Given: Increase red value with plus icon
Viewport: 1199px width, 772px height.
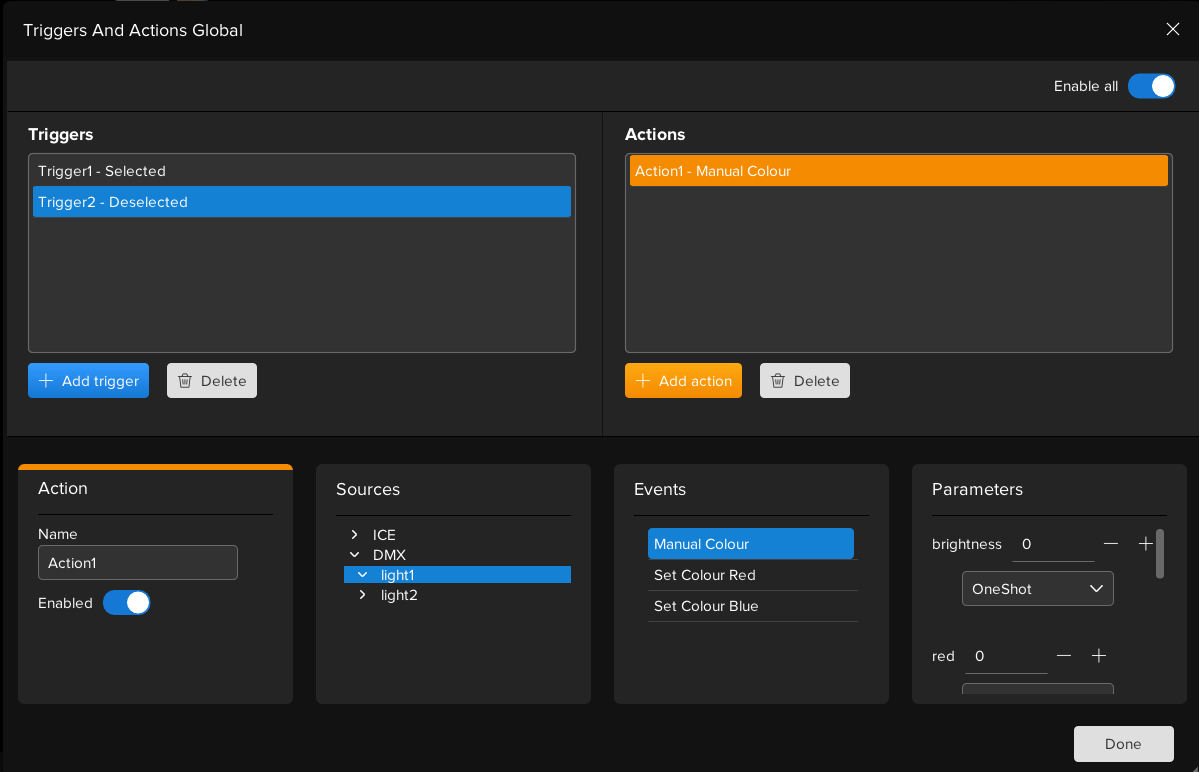Looking at the screenshot, I should click(1099, 656).
